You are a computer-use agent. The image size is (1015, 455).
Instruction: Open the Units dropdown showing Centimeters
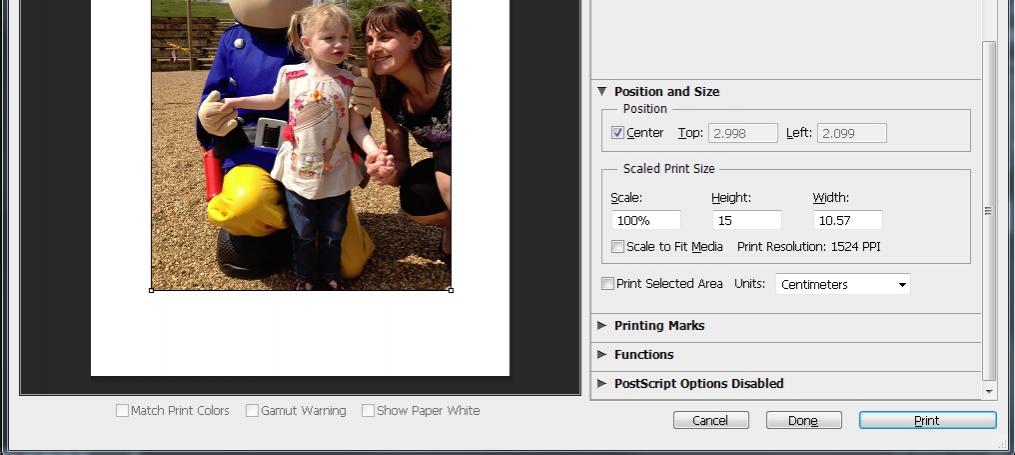click(843, 284)
